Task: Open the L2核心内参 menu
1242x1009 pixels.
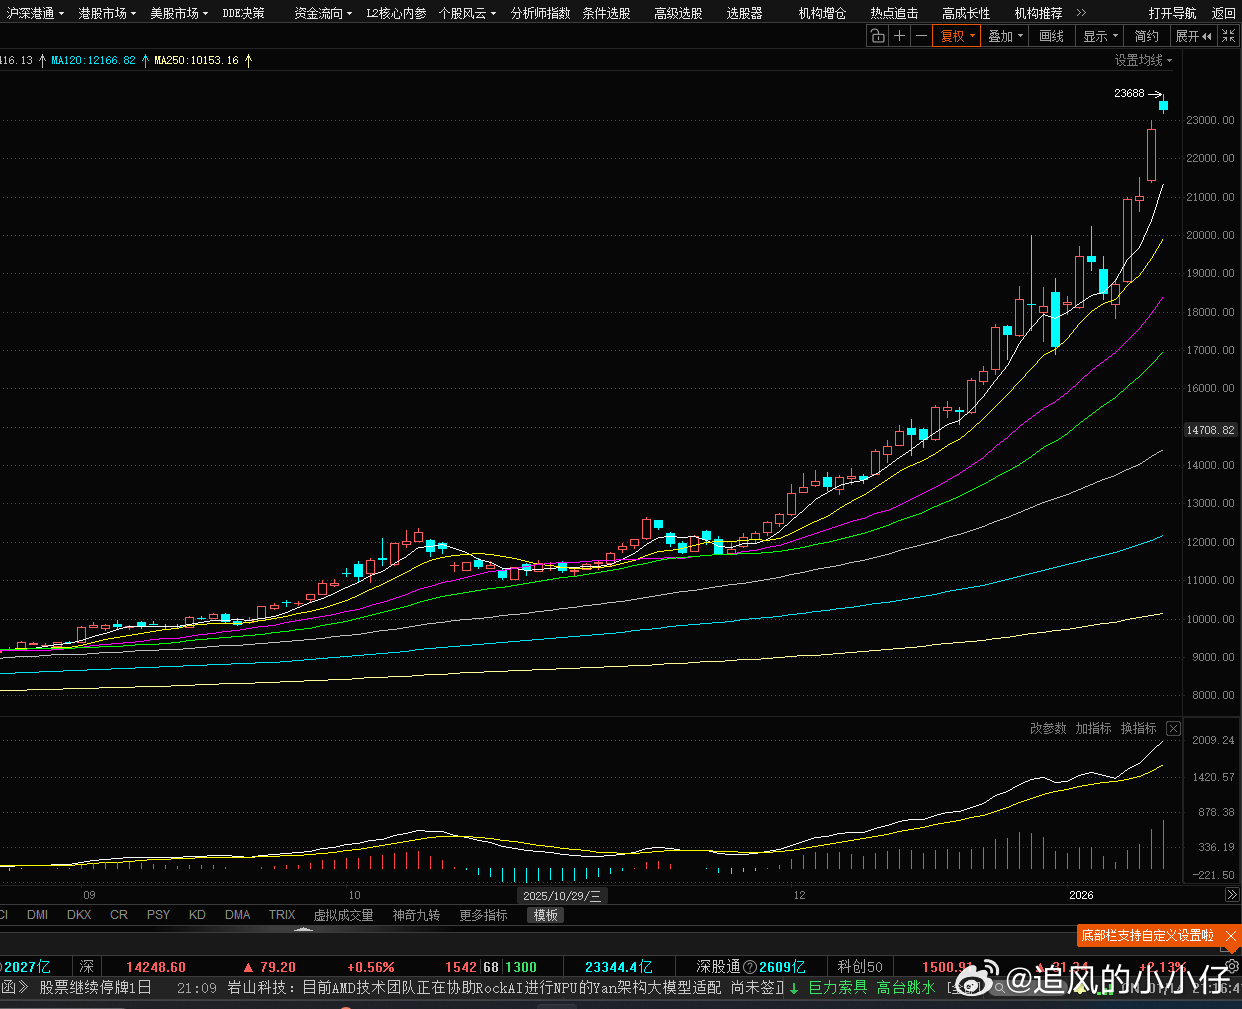Action: 396,13
